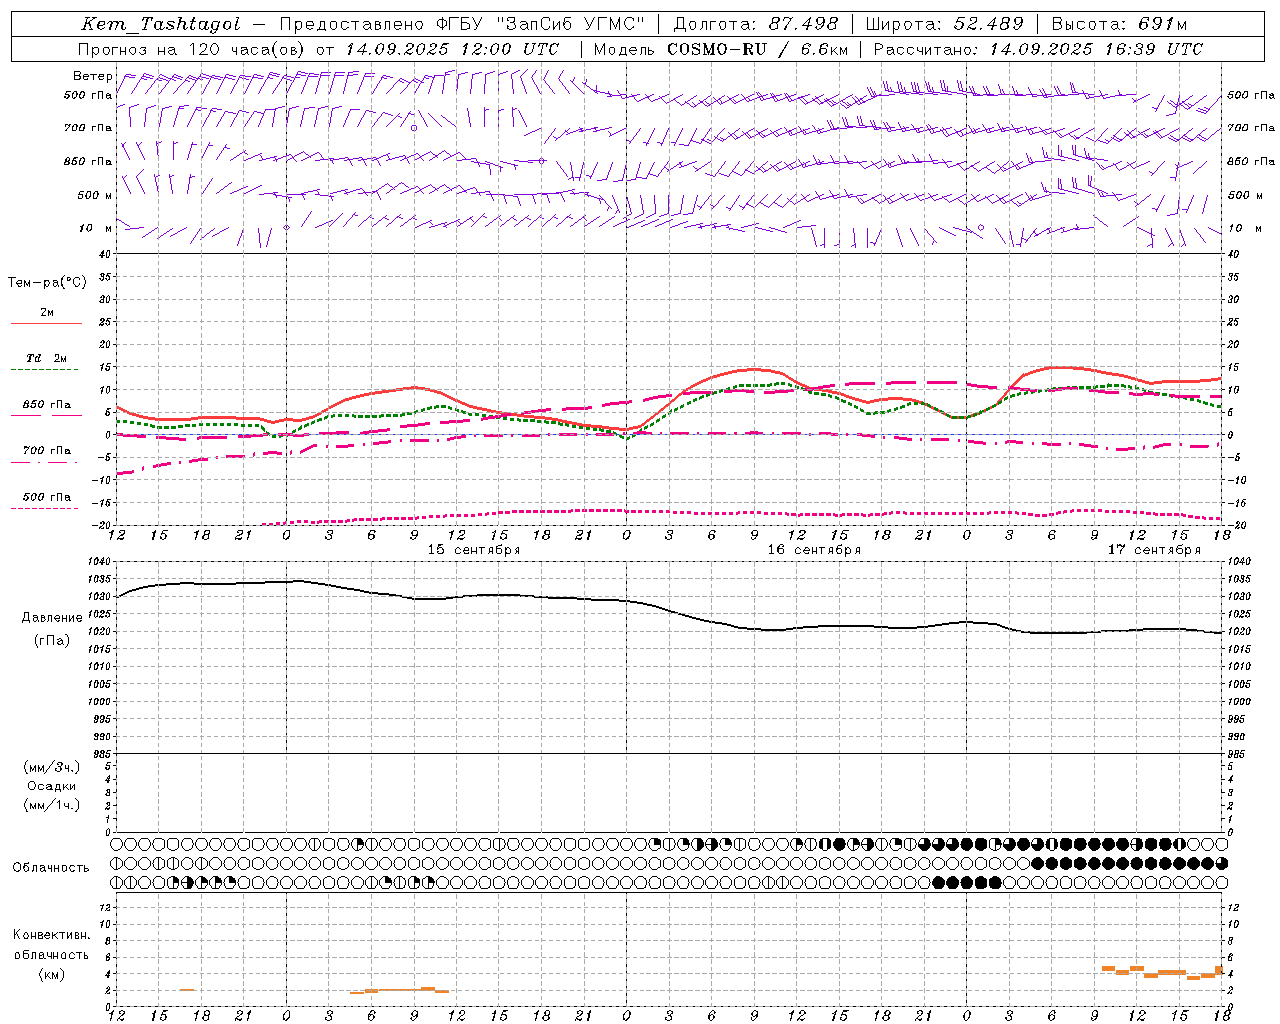Click the station name Kem_Tashtagol
1280x1024 pixels.
pyautogui.click(x=161, y=24)
